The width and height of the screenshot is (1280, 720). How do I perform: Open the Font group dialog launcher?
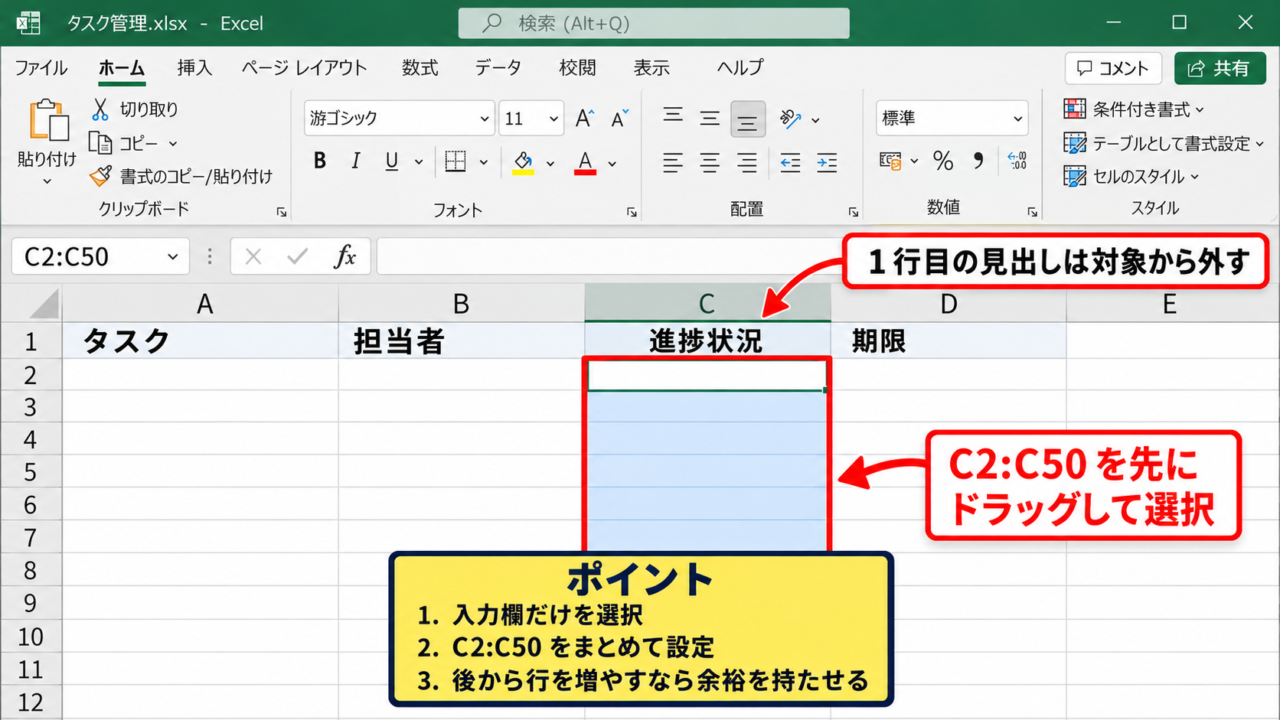tap(631, 212)
